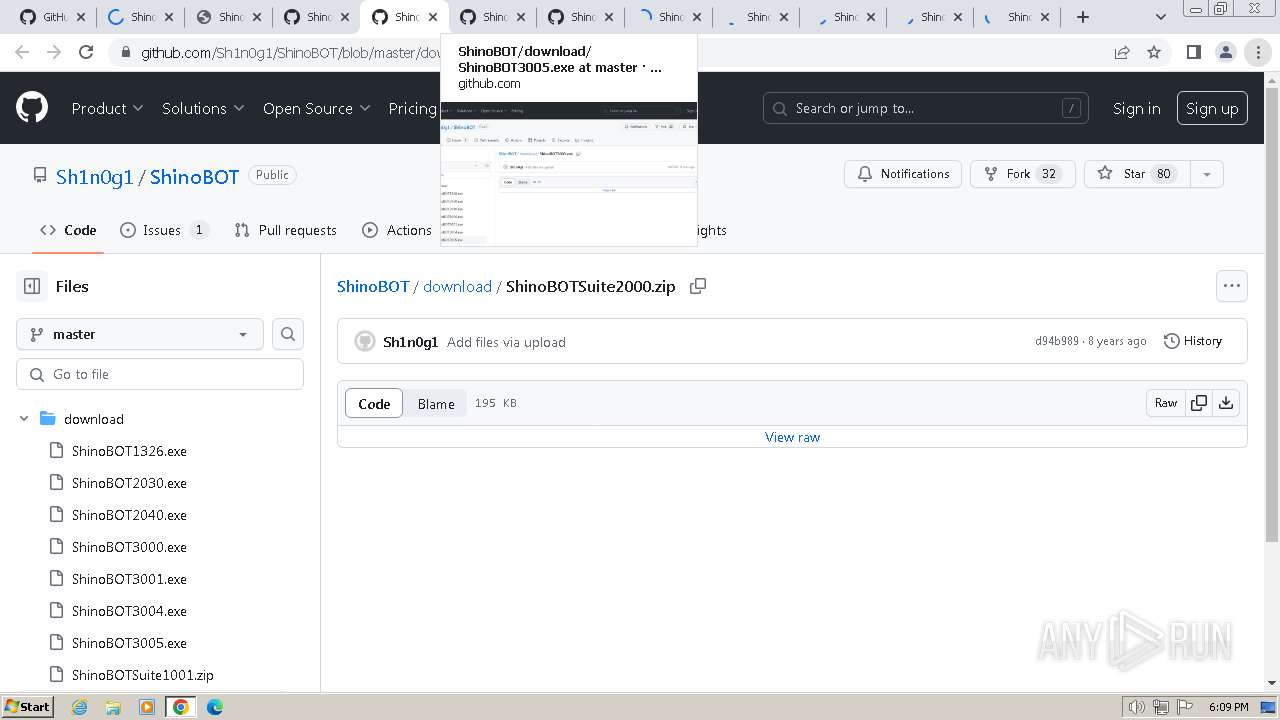This screenshot has height=720, width=1280.
Task: Download the raw file icon
Action: tap(1226, 403)
